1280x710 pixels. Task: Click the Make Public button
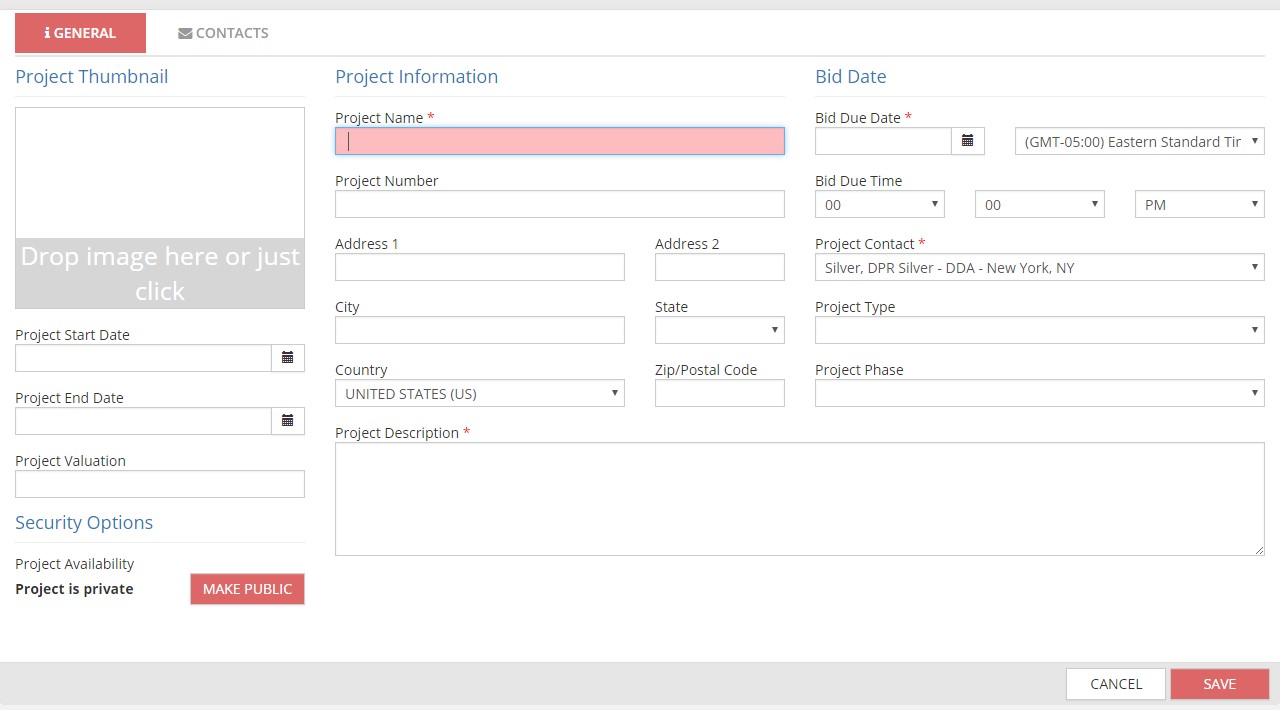tap(247, 589)
